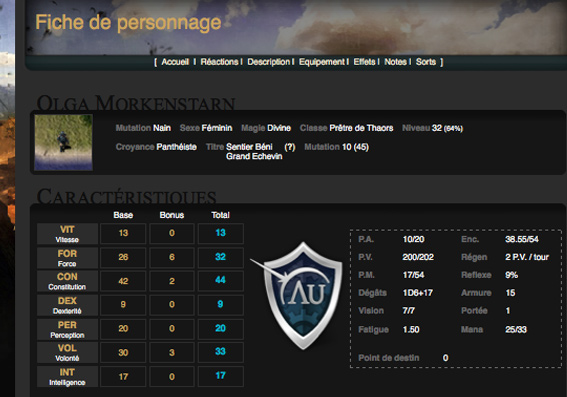Select the VOL Volonté row label
Viewport: 567px width, 397px height.
(67, 353)
